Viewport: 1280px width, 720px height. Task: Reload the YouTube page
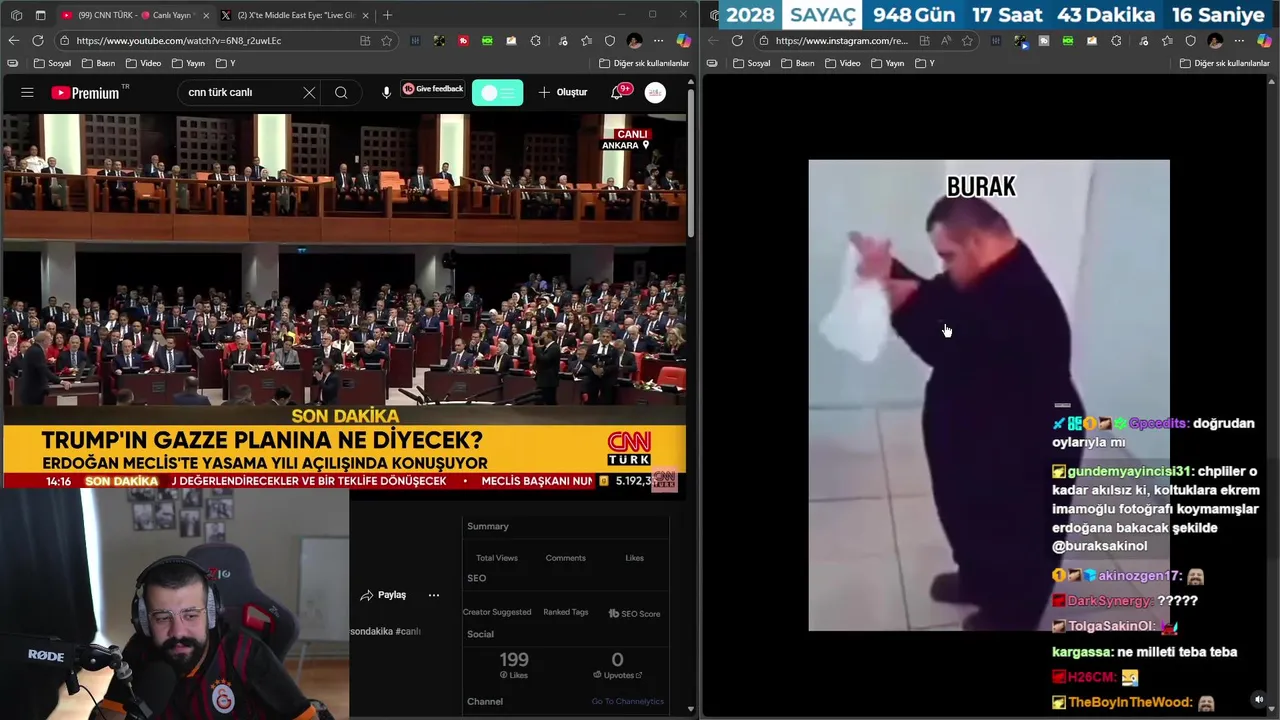(x=38, y=41)
